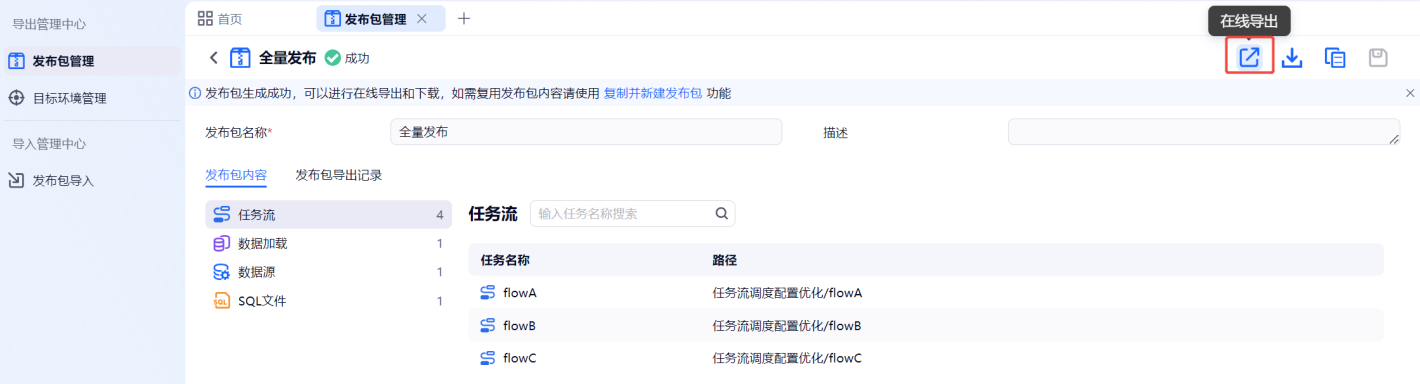The height and width of the screenshot is (384, 1420).
Task: Select the 发布包导出记录 tab
Action: (x=339, y=175)
